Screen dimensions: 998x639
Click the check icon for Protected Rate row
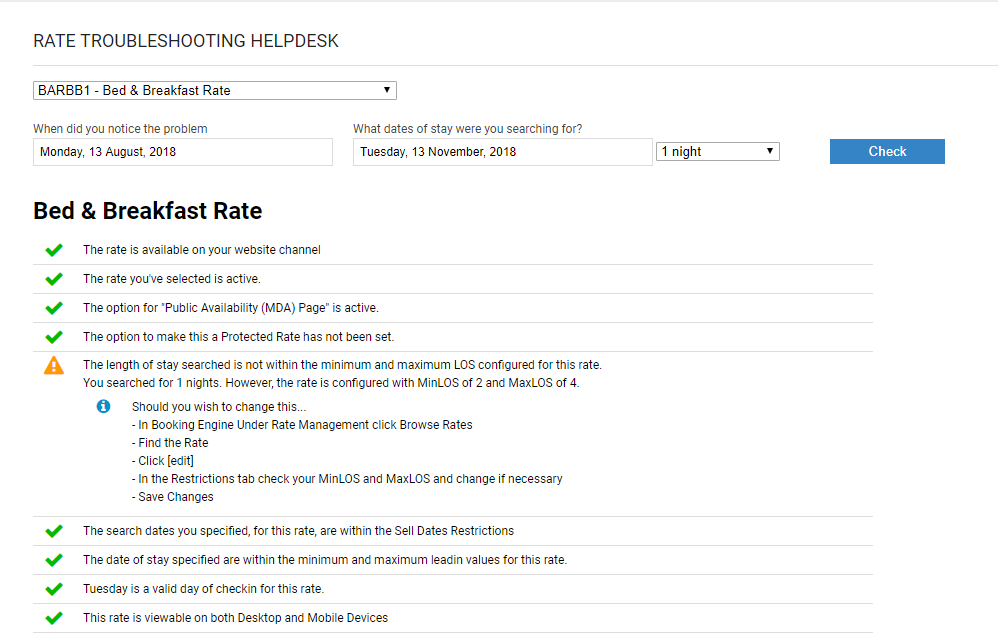pos(54,337)
